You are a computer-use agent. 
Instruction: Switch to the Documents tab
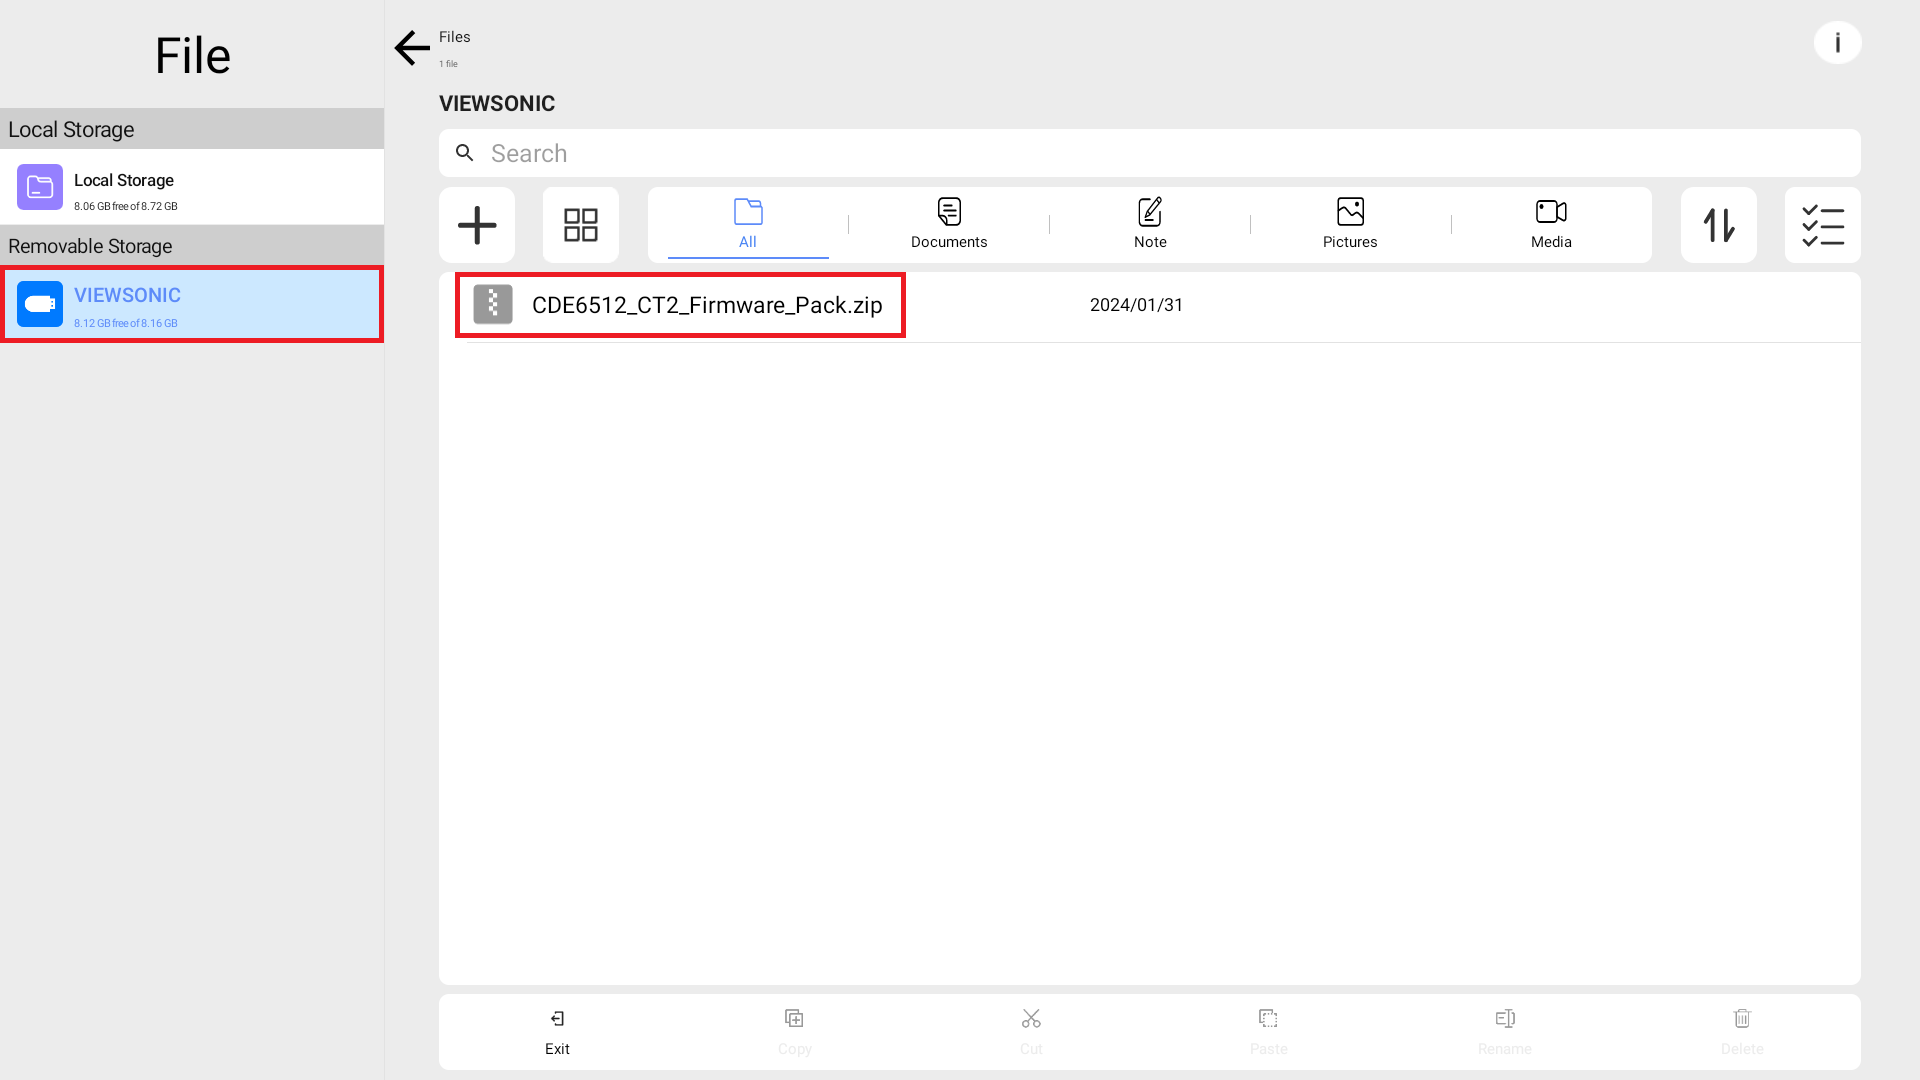949,224
